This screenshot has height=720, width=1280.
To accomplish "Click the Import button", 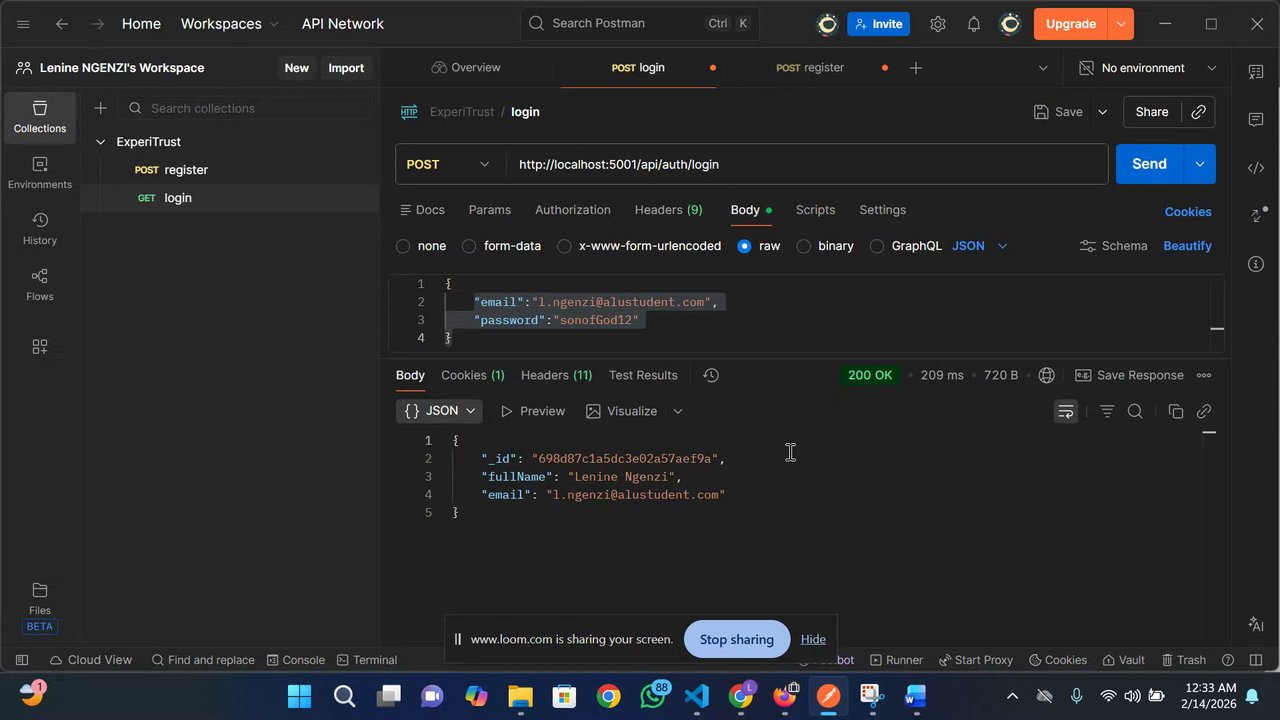I will pos(346,68).
